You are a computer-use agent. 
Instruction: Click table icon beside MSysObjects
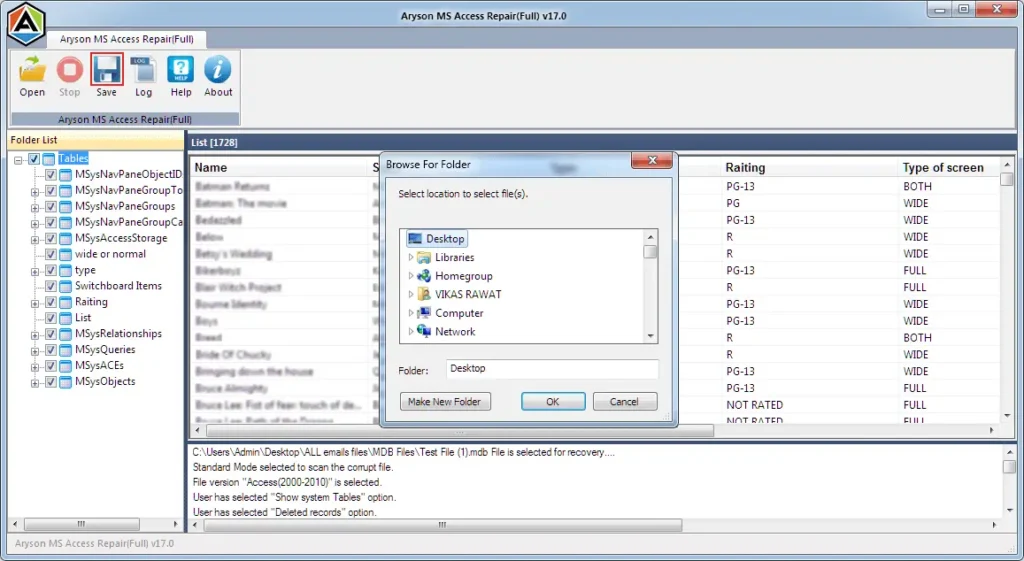65,382
